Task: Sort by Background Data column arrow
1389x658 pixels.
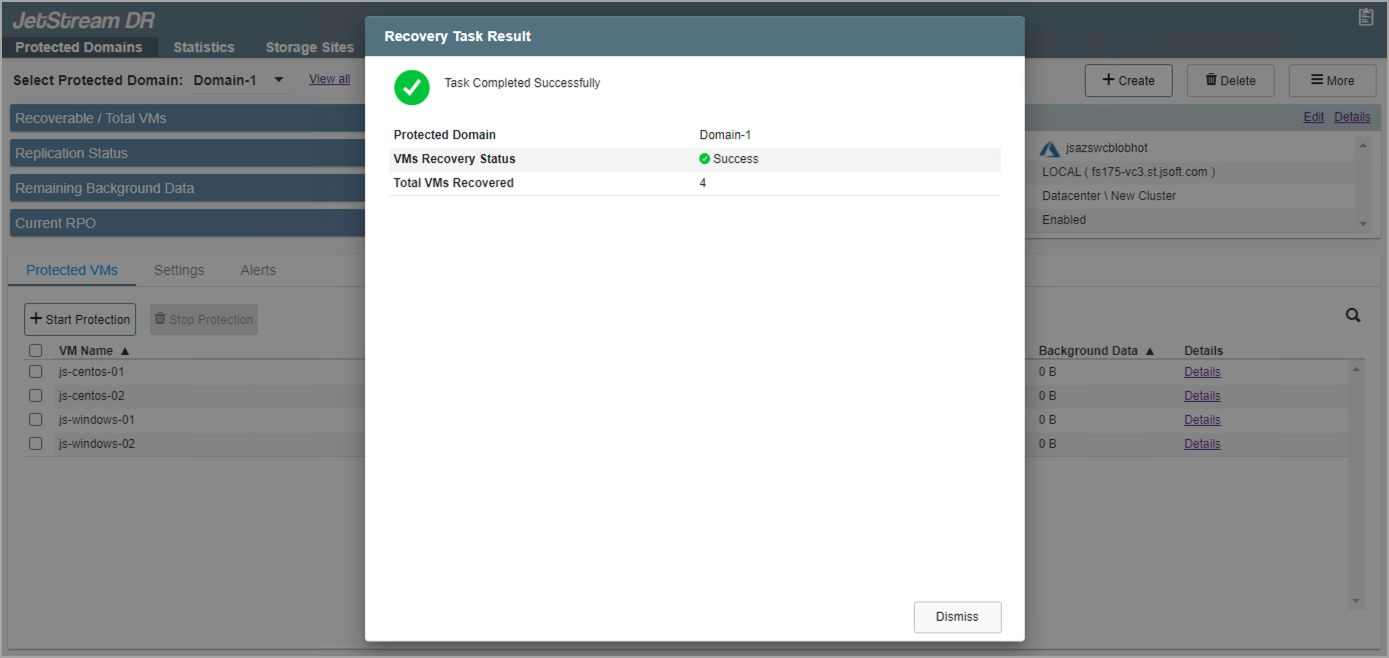Action: (x=1149, y=351)
